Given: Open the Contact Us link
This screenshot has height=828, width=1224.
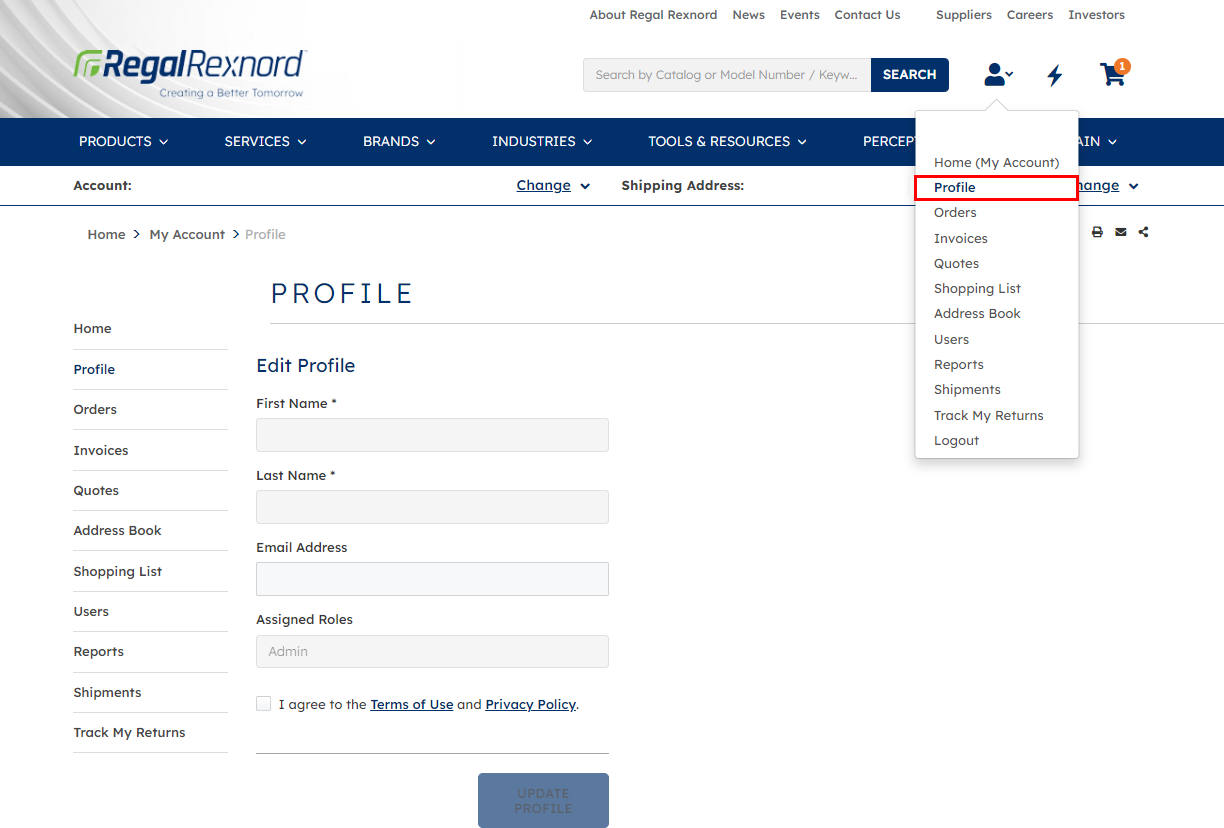Looking at the screenshot, I should (x=867, y=15).
